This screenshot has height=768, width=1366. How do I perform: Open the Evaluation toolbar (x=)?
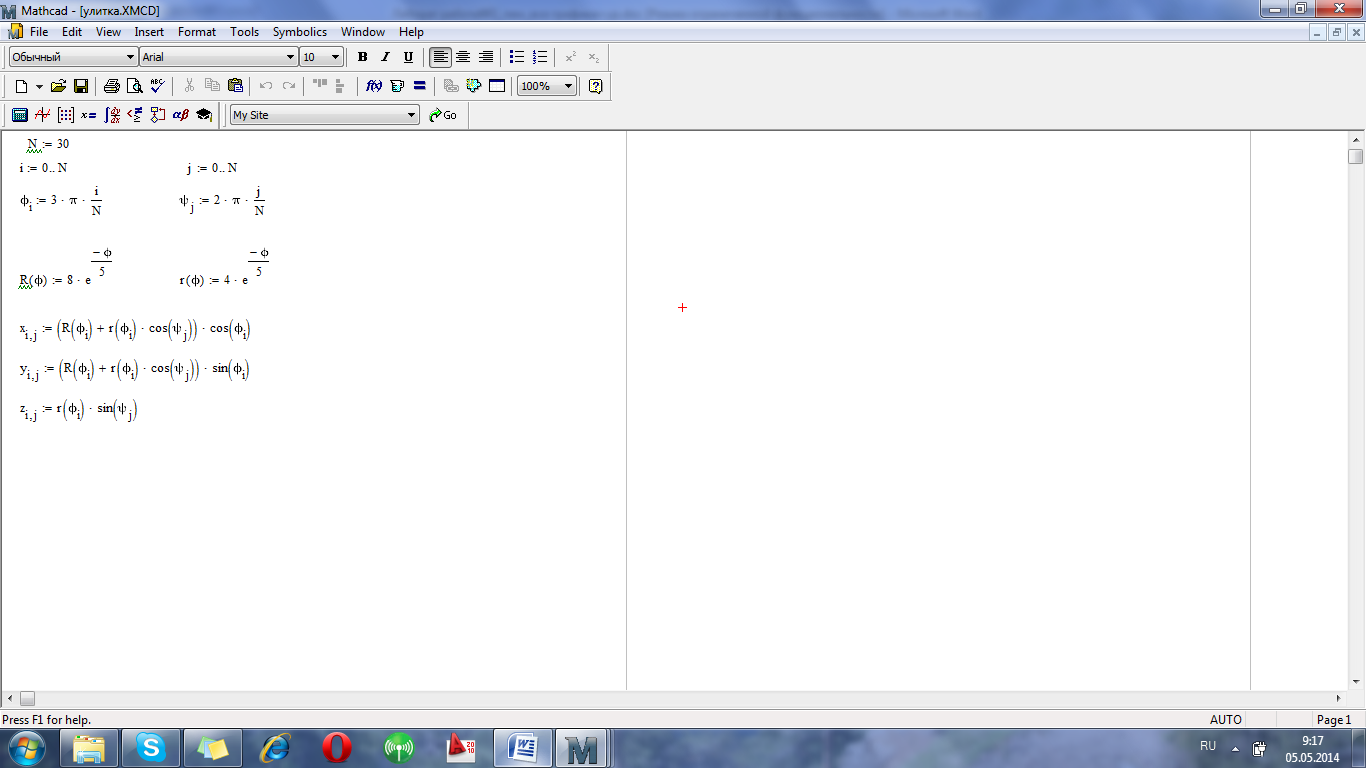89,115
